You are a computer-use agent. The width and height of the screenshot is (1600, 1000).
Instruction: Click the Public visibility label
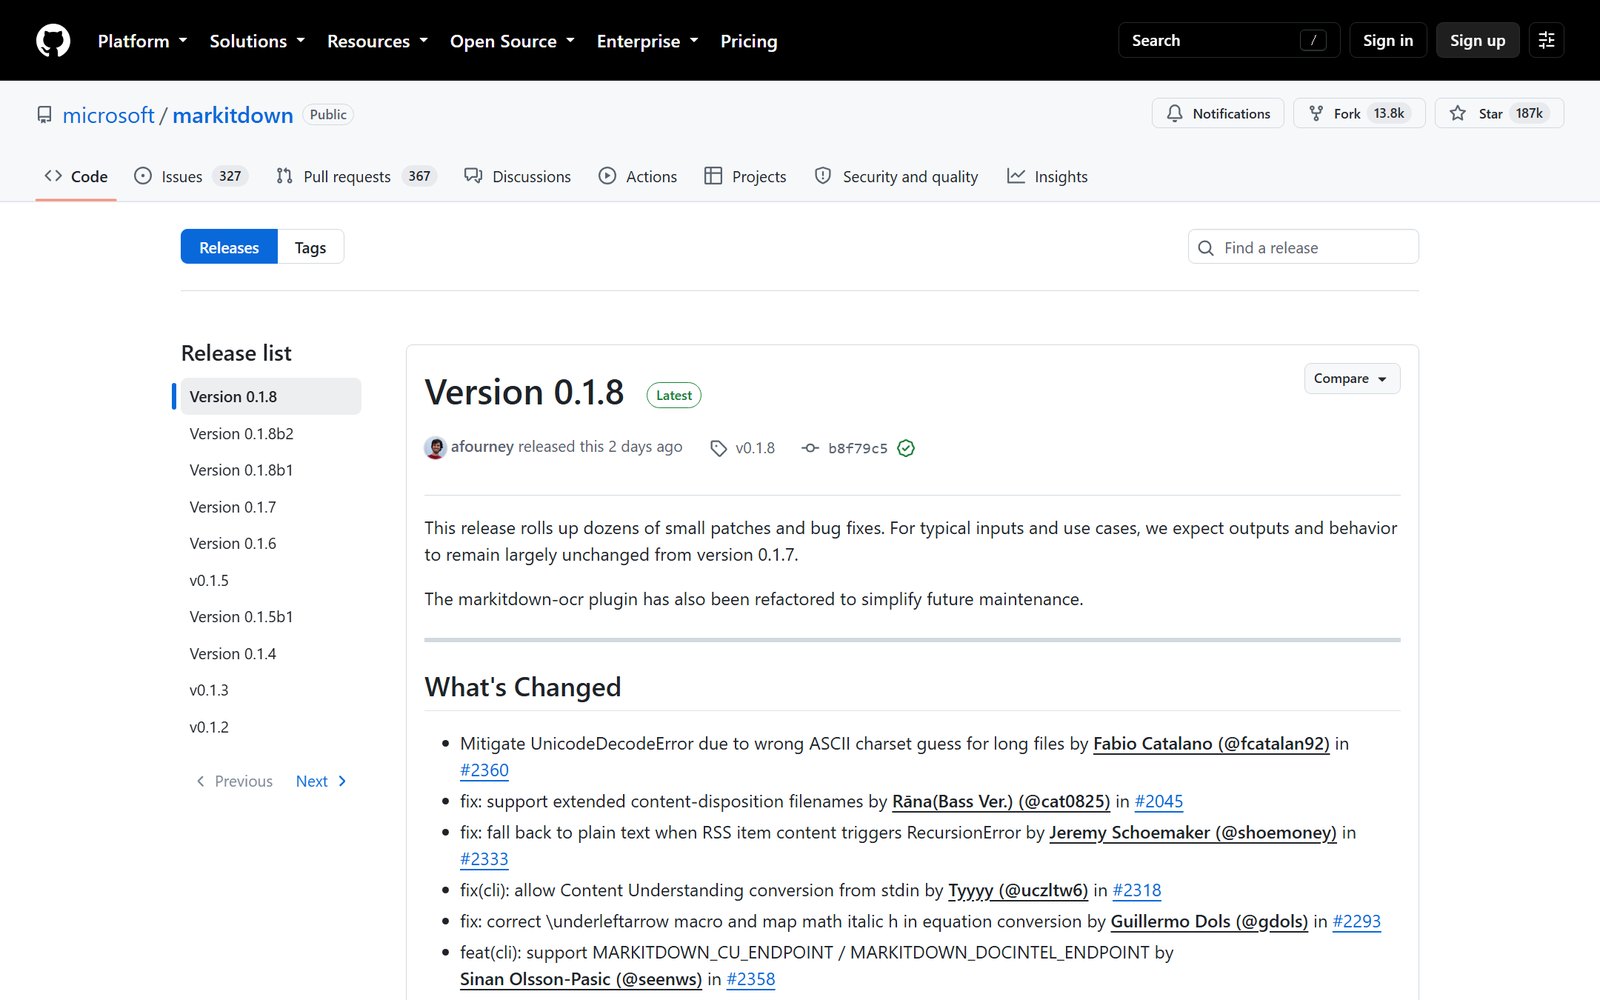point(328,115)
